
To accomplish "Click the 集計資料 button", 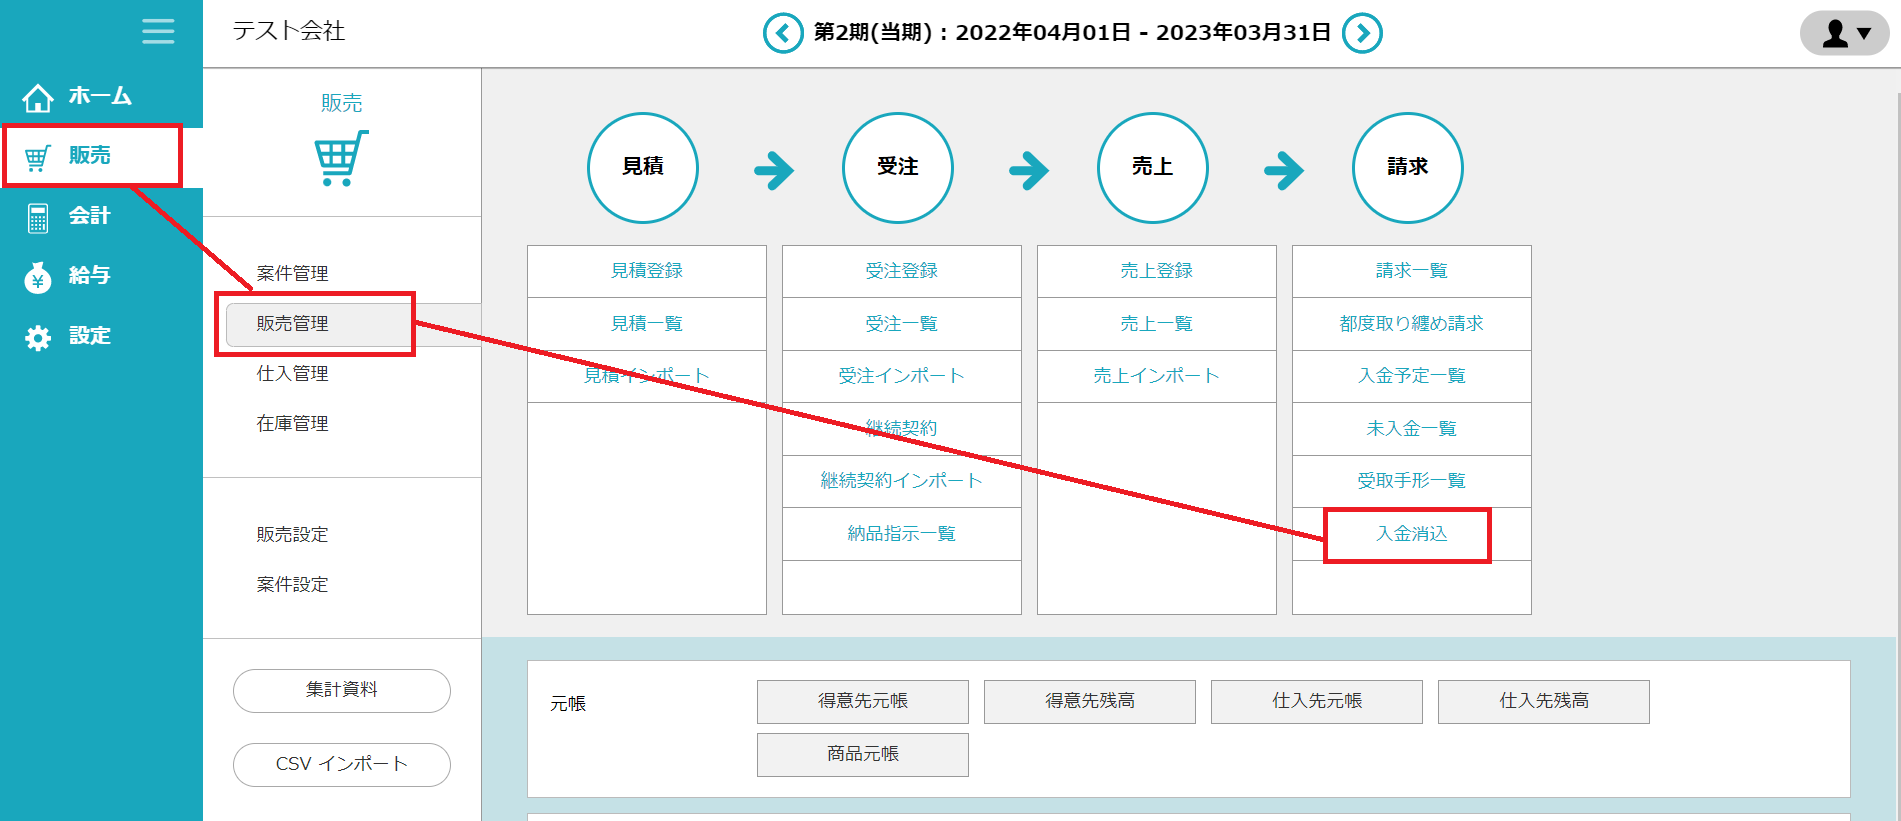I will point(341,690).
